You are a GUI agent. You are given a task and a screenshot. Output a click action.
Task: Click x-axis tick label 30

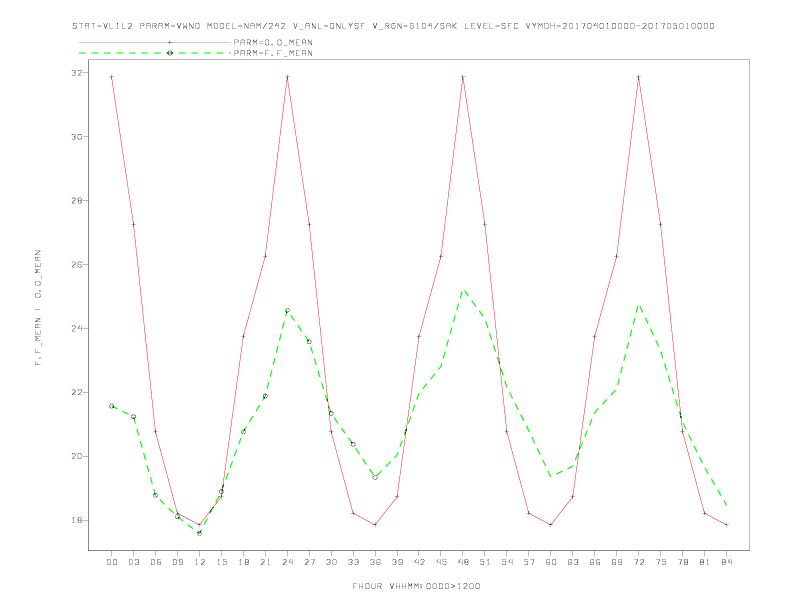click(x=331, y=562)
